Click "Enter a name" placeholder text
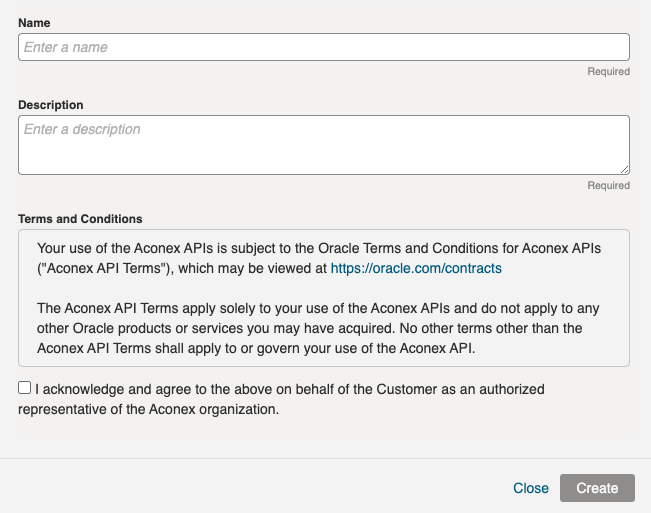 click(x=66, y=47)
